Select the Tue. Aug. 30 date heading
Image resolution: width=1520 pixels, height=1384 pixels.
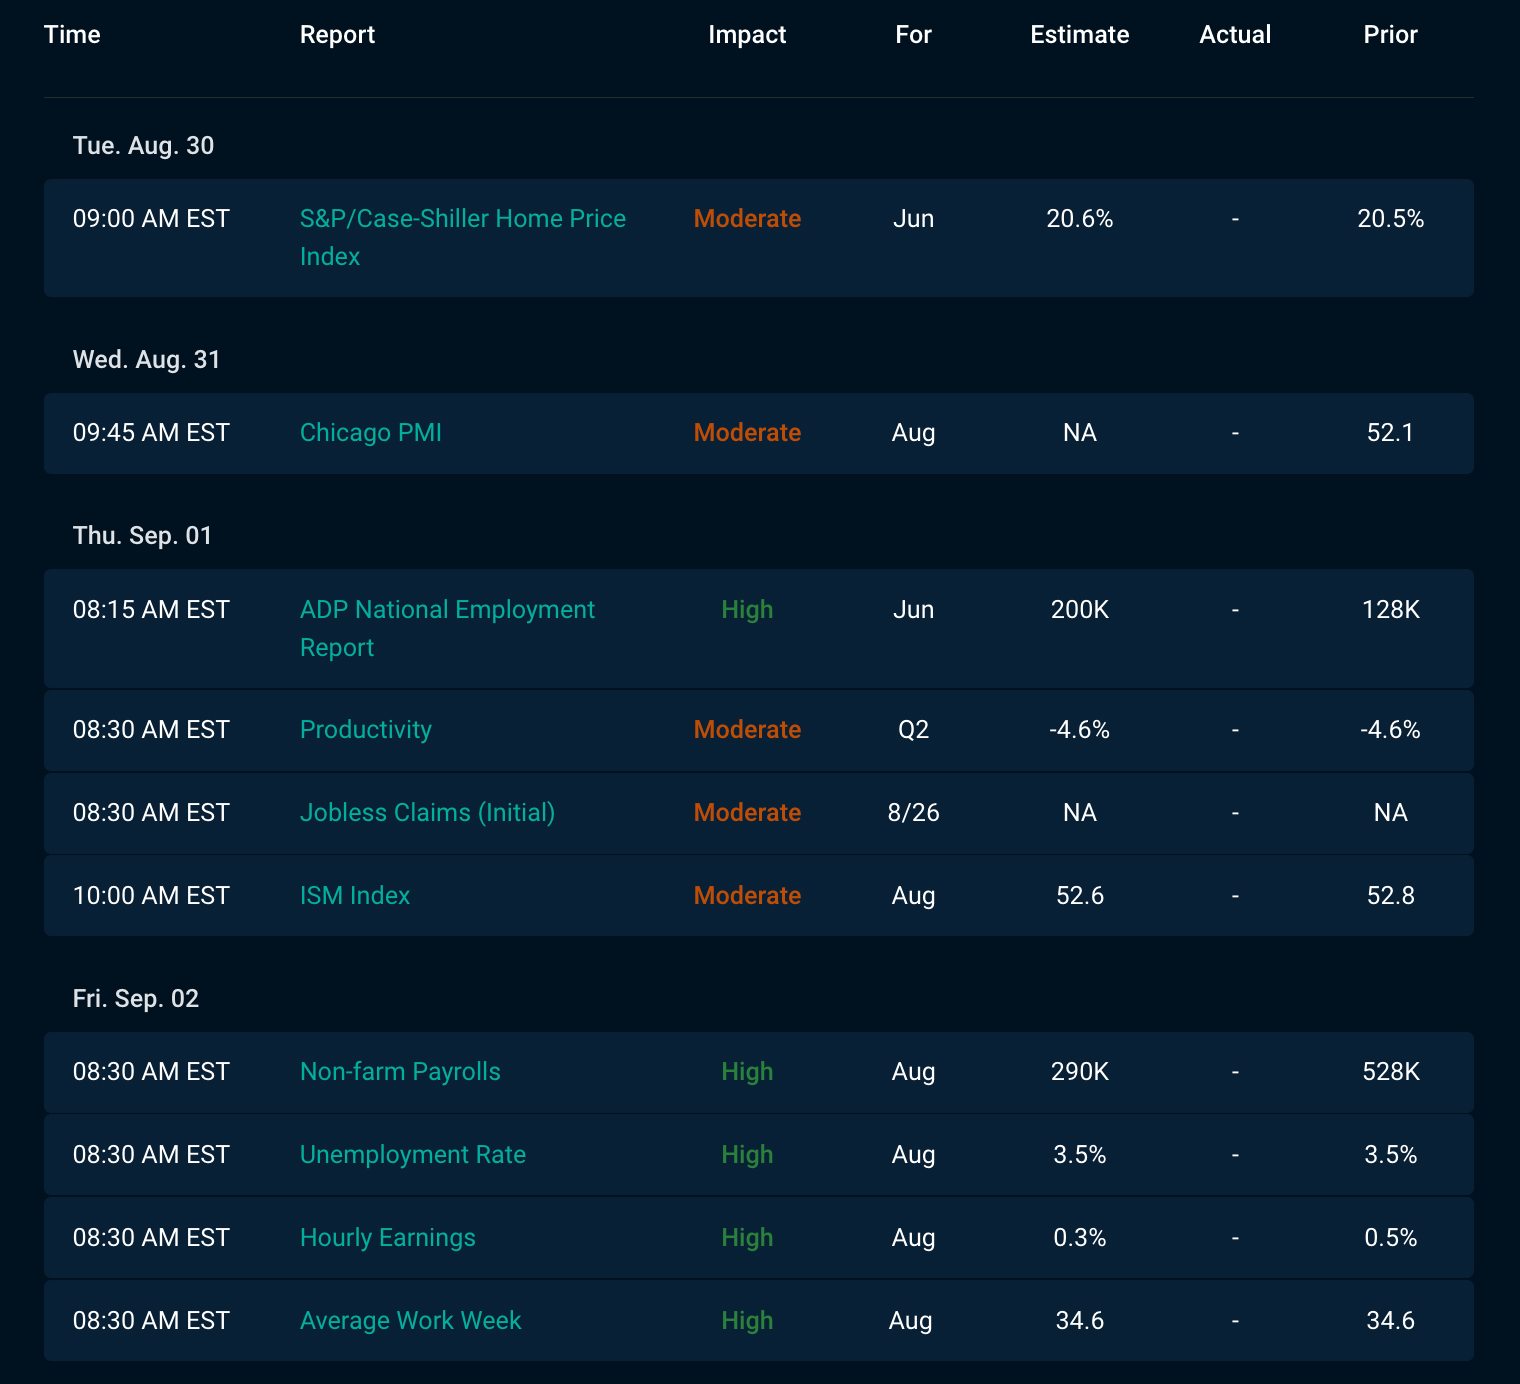pos(144,146)
